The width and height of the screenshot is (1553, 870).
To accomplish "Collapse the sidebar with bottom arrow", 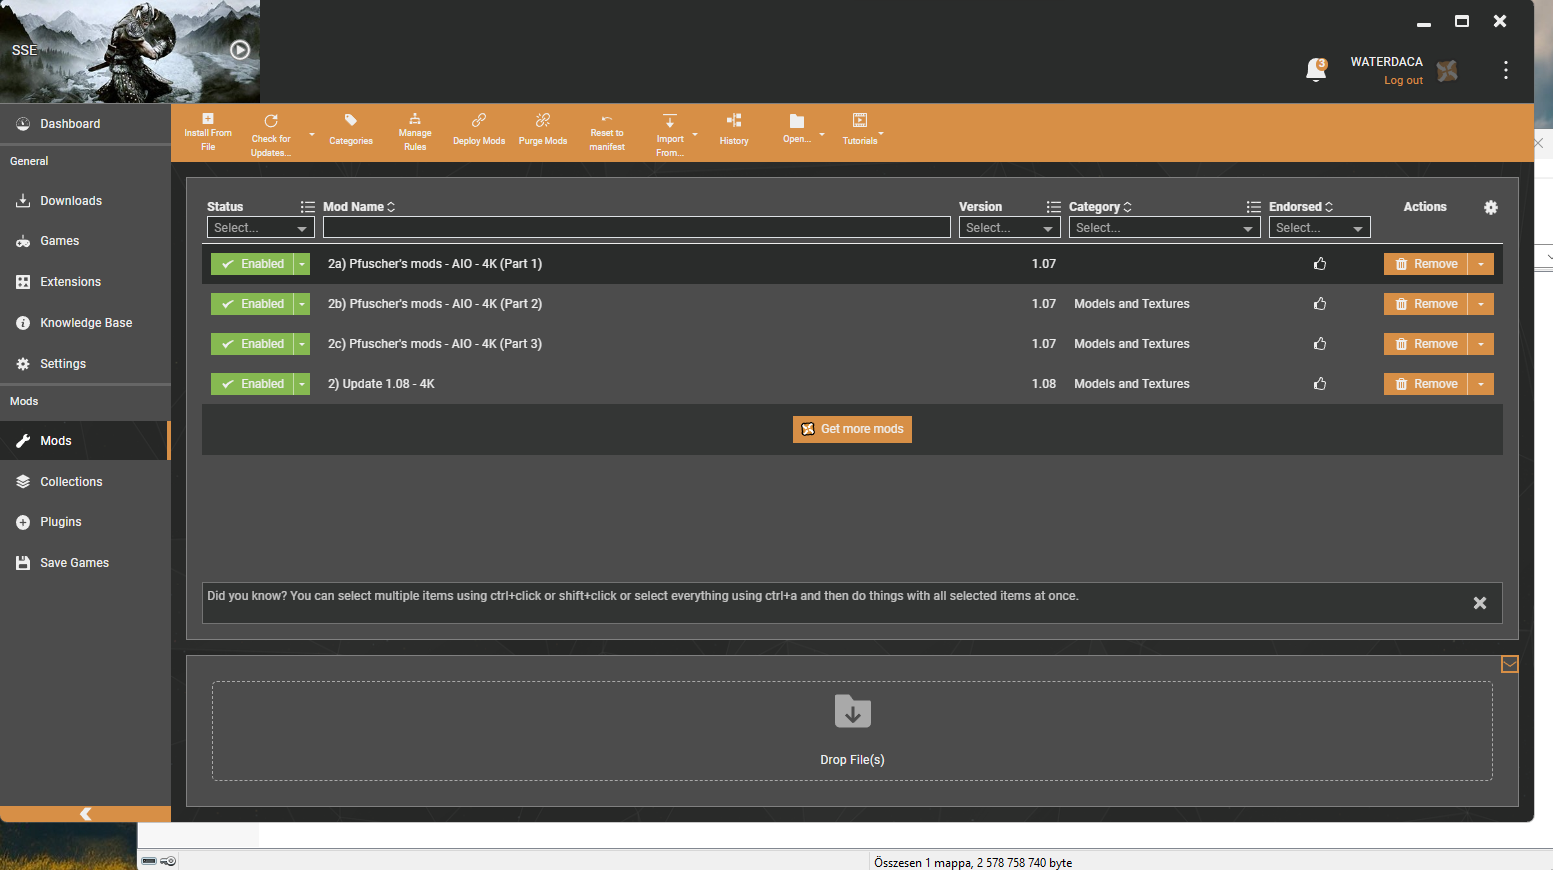I will (x=85, y=814).
